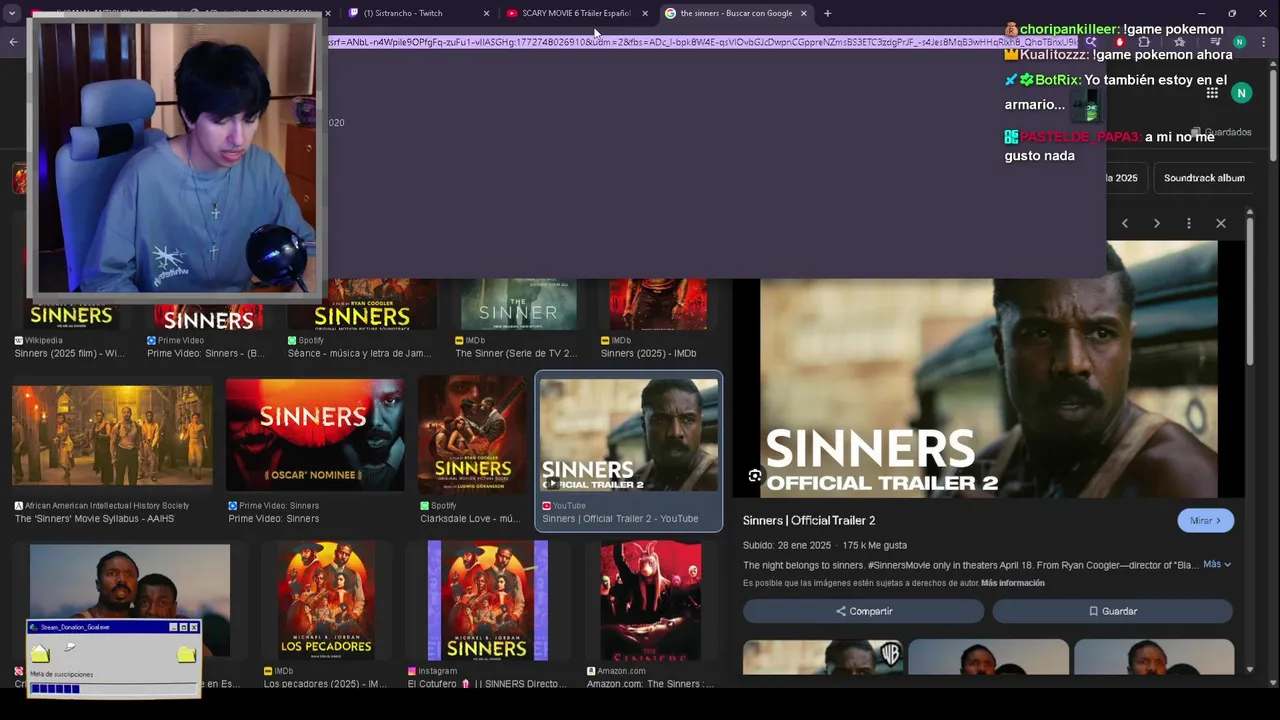The image size is (1280, 720).
Task: Open the large Sinners Official Trailer 2 preview image
Action: pyautogui.click(x=988, y=369)
